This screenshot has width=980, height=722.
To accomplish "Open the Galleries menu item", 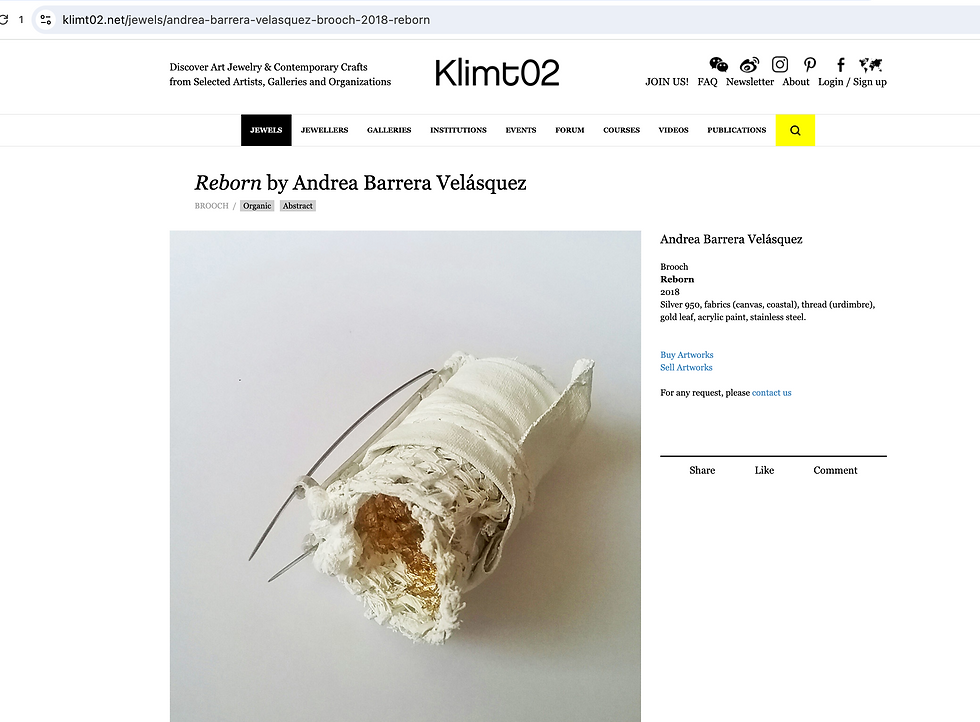I will (389, 130).
